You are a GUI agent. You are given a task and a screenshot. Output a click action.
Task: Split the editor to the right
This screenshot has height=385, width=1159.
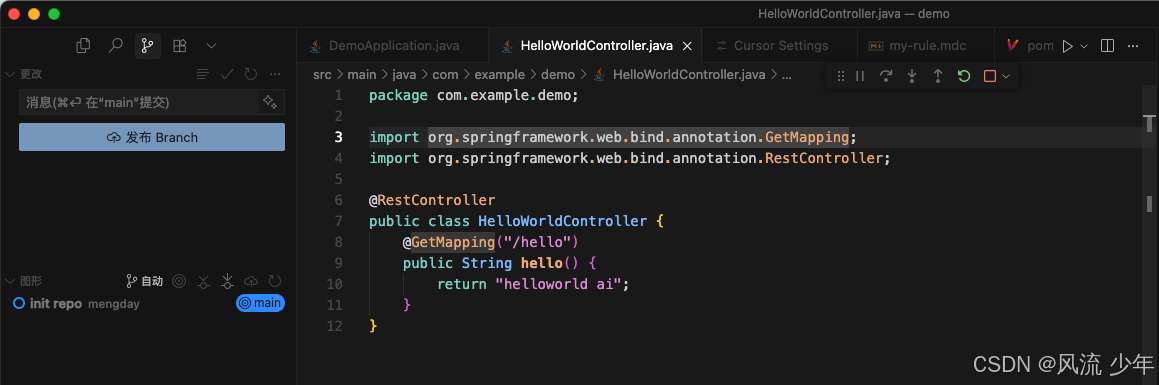(1107, 46)
